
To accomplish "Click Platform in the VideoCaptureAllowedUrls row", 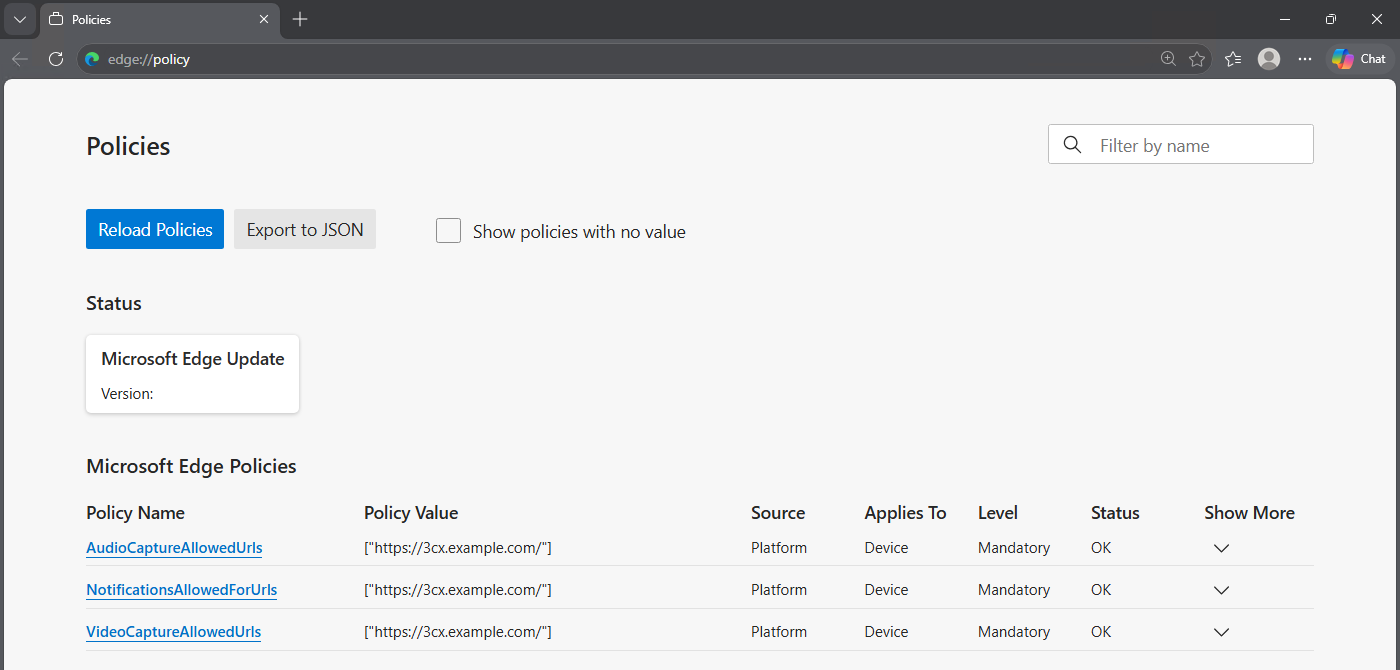I will pos(779,632).
